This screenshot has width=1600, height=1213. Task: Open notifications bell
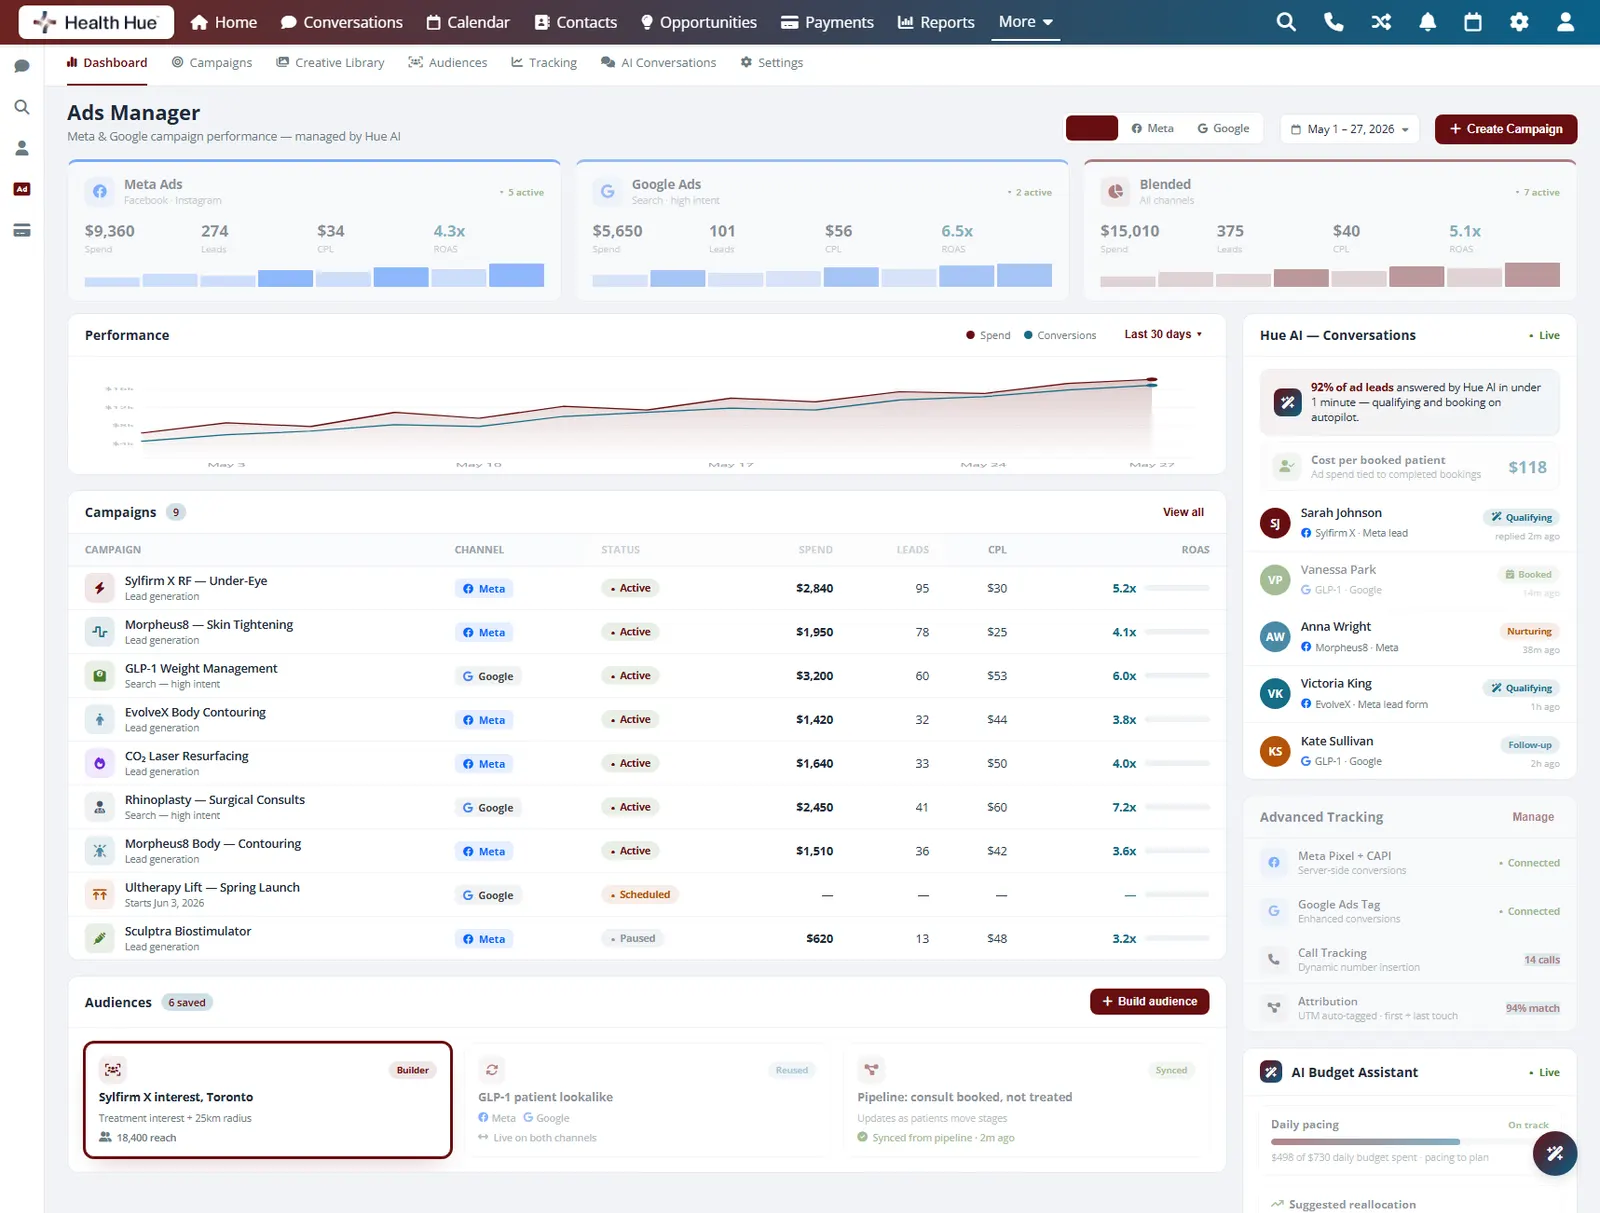coord(1428,22)
